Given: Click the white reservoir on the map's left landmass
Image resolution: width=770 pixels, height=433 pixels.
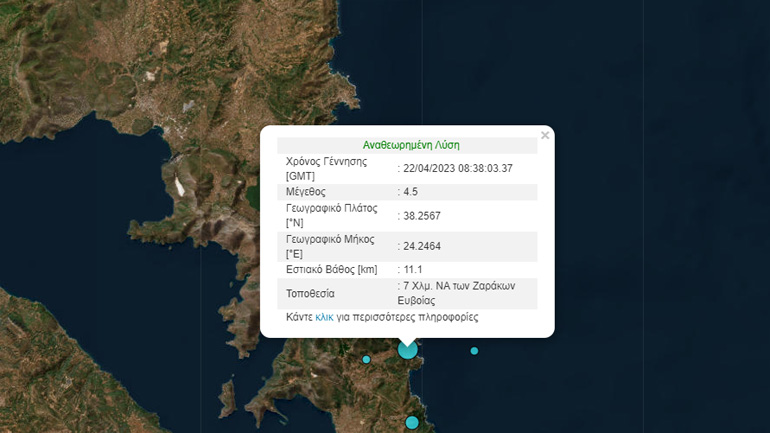Looking at the screenshot, I should (x=179, y=185).
